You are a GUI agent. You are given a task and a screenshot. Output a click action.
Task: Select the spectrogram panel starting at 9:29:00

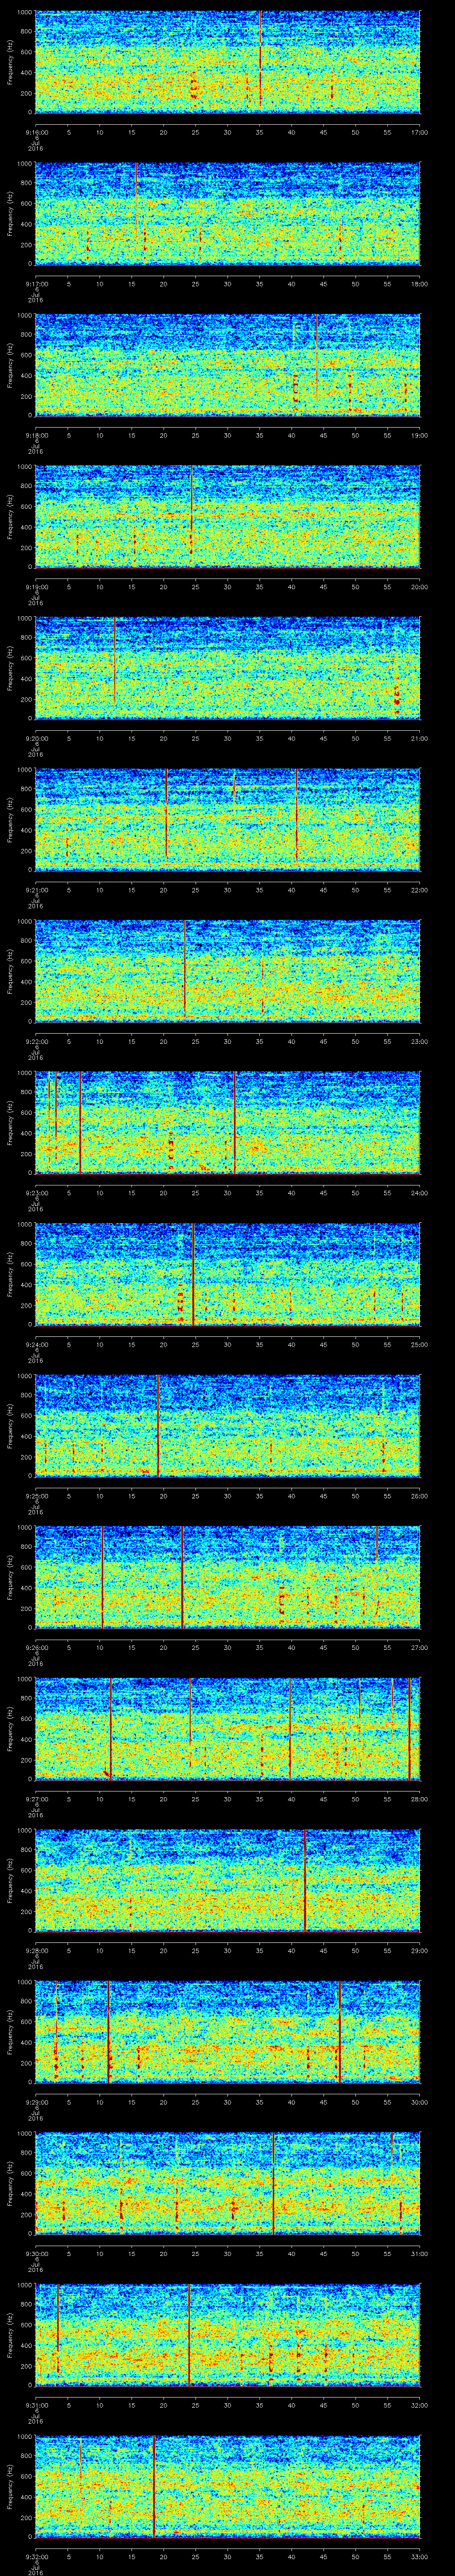point(228,2032)
